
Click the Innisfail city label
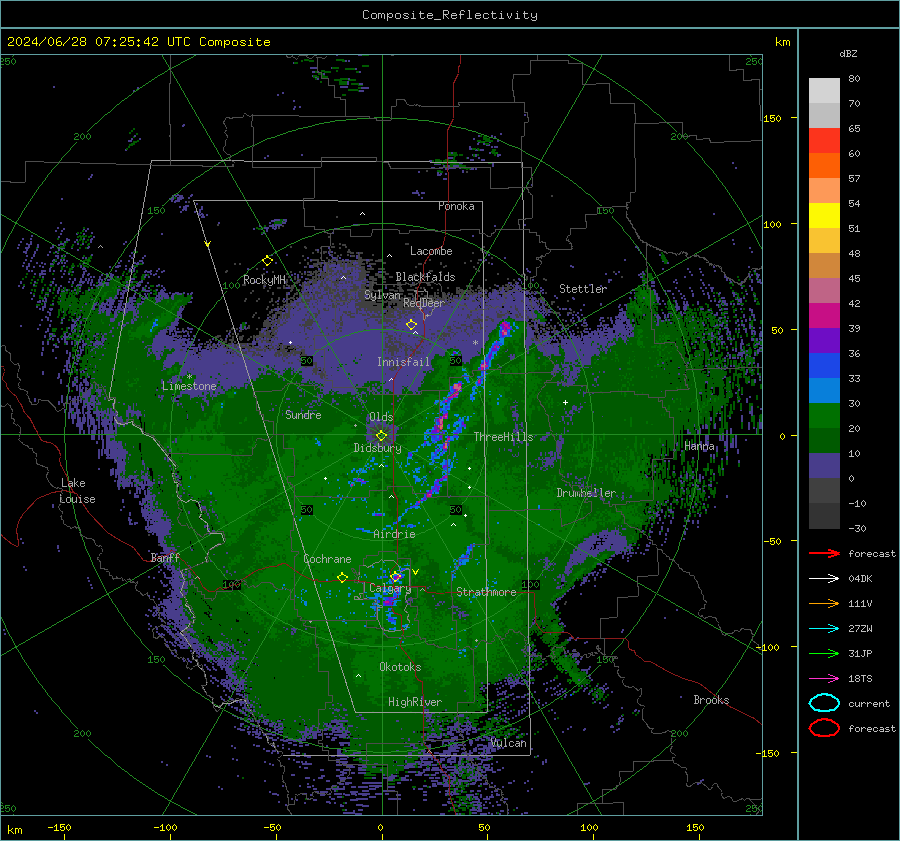point(403,362)
